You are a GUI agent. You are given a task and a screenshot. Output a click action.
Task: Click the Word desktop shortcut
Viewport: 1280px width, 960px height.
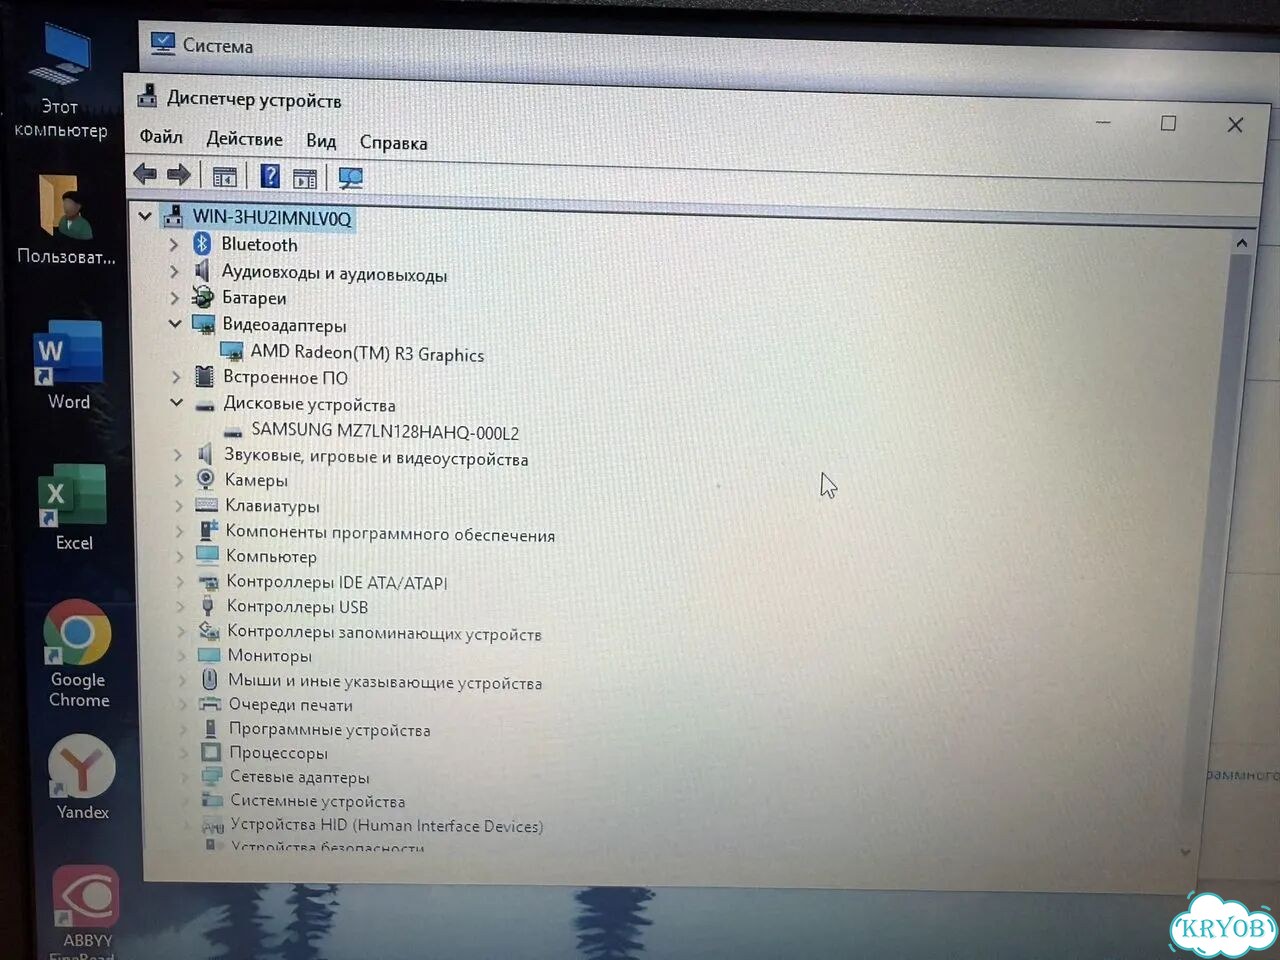(68, 366)
